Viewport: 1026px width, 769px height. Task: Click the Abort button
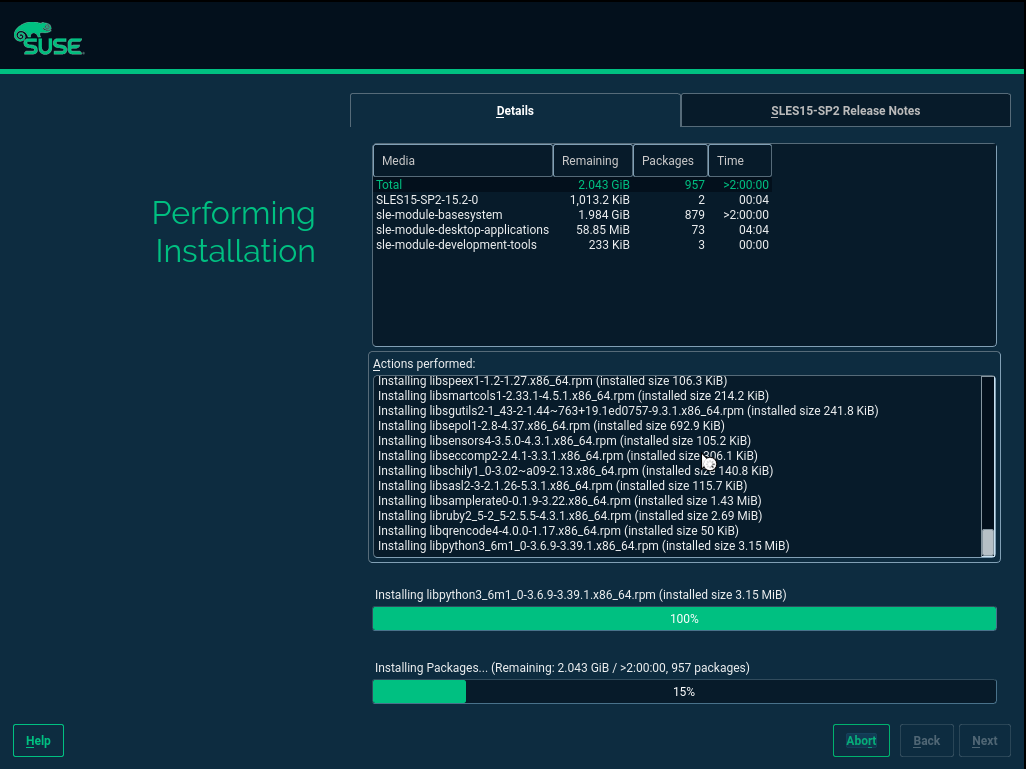(x=861, y=741)
